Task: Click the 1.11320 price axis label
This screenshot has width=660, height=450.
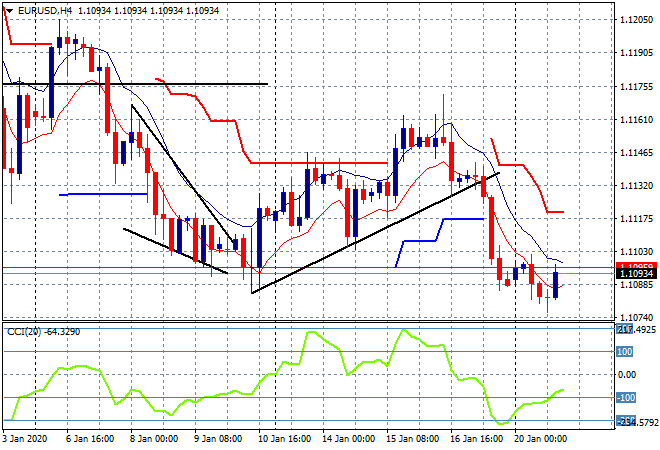Action: pyautogui.click(x=636, y=186)
